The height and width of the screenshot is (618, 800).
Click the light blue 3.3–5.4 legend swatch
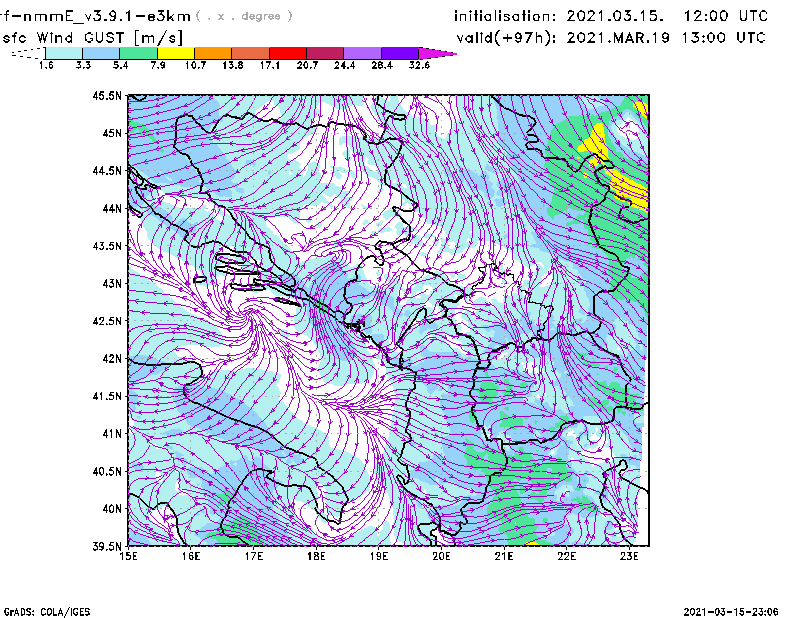click(101, 53)
